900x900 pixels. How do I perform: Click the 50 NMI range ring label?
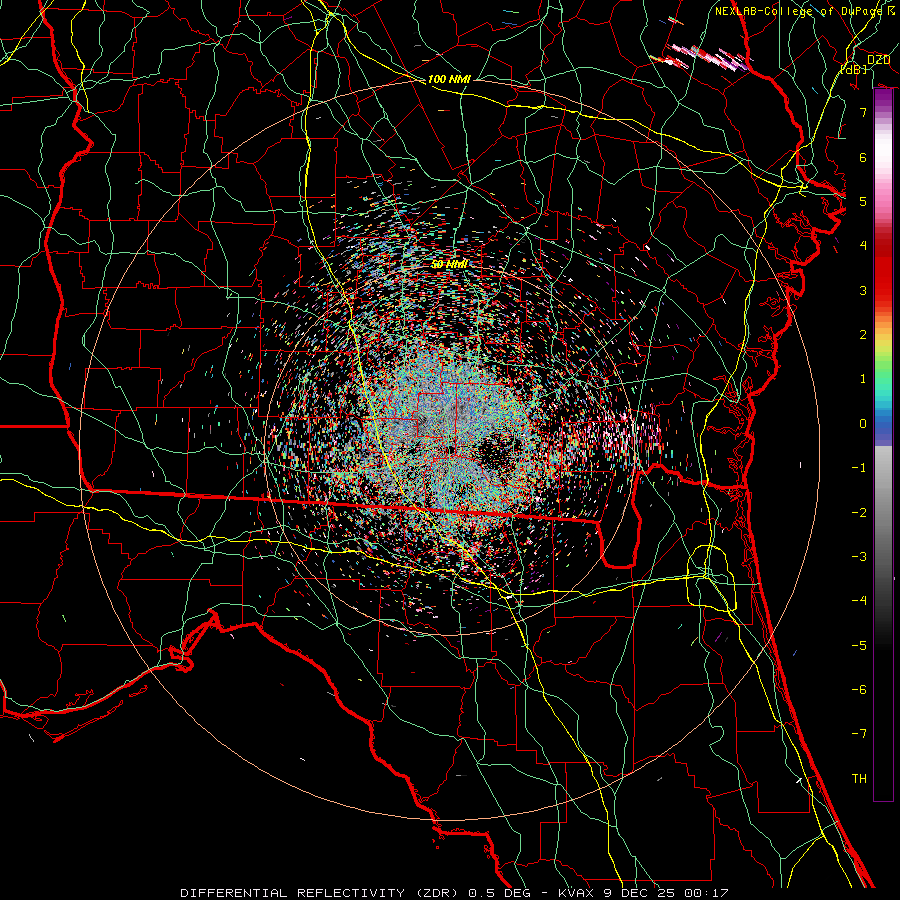[x=449, y=264]
